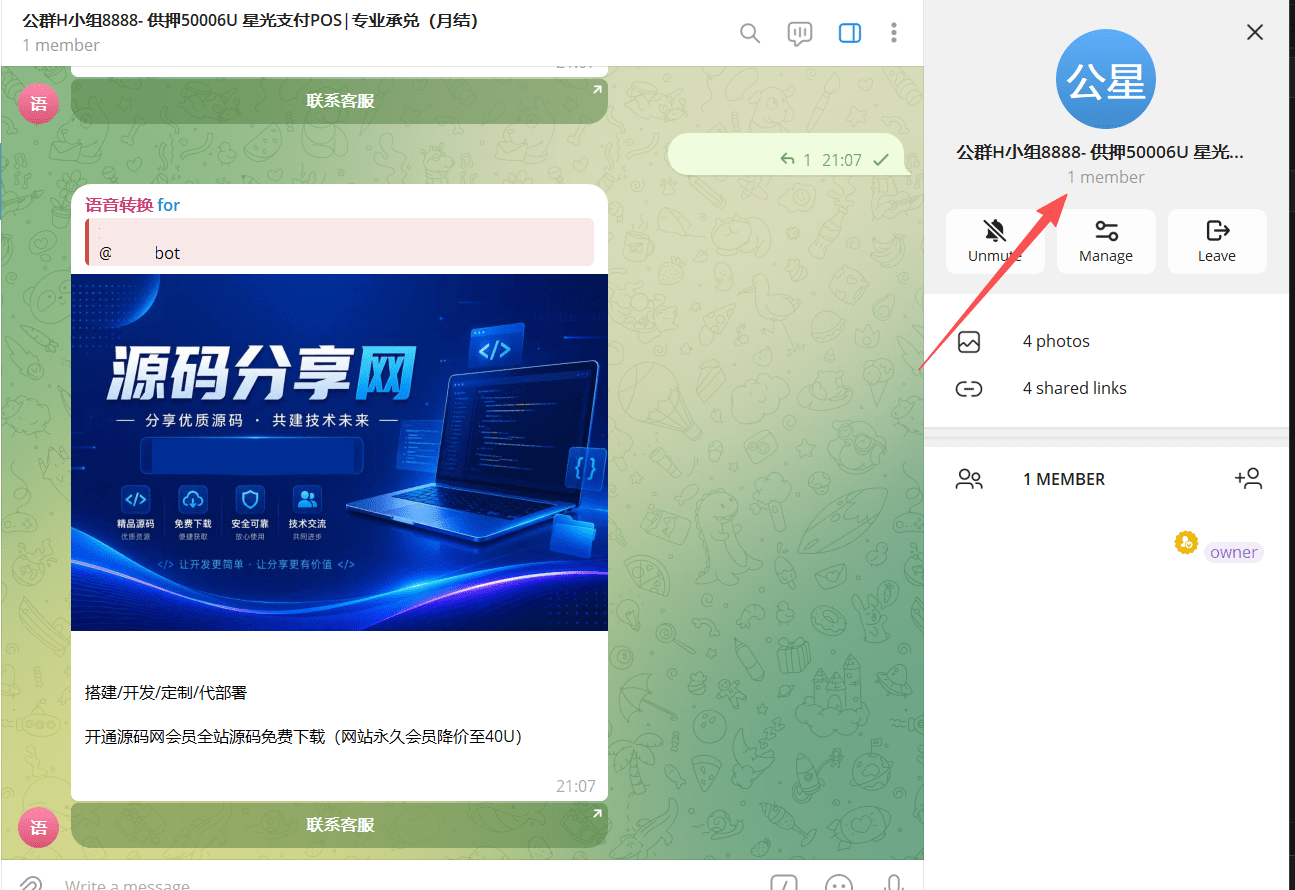Leave the group
Image resolution: width=1295 pixels, height=890 pixels.
click(x=1217, y=241)
